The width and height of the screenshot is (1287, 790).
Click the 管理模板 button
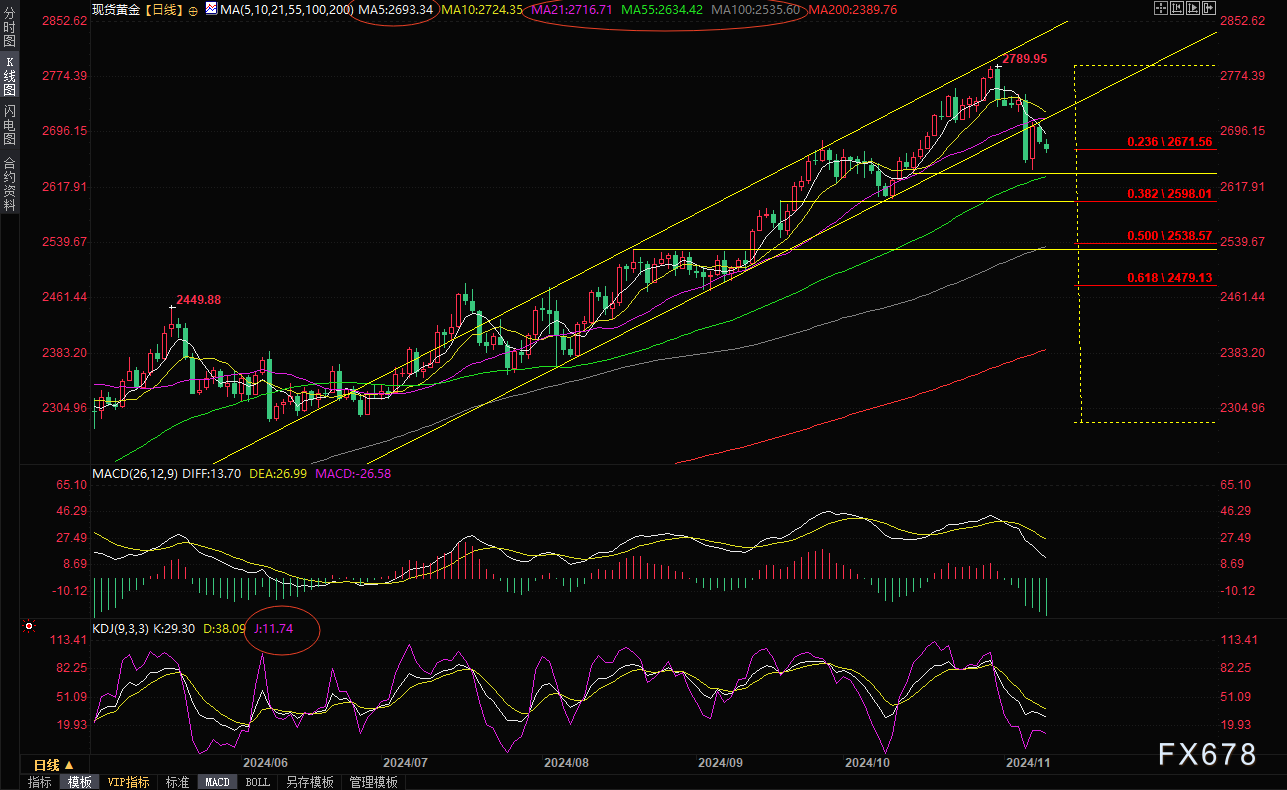[x=373, y=782]
